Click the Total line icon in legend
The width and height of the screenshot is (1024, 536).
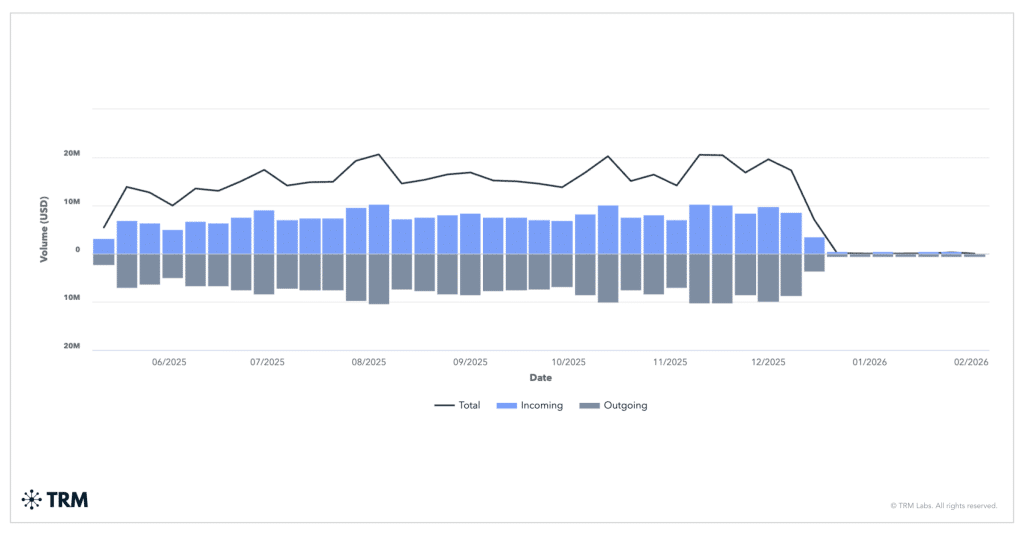coord(444,405)
